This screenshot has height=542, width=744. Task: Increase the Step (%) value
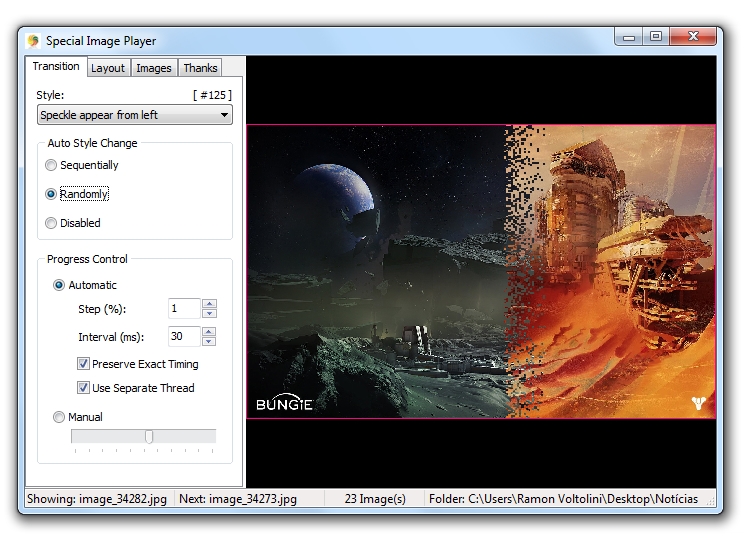(209, 303)
